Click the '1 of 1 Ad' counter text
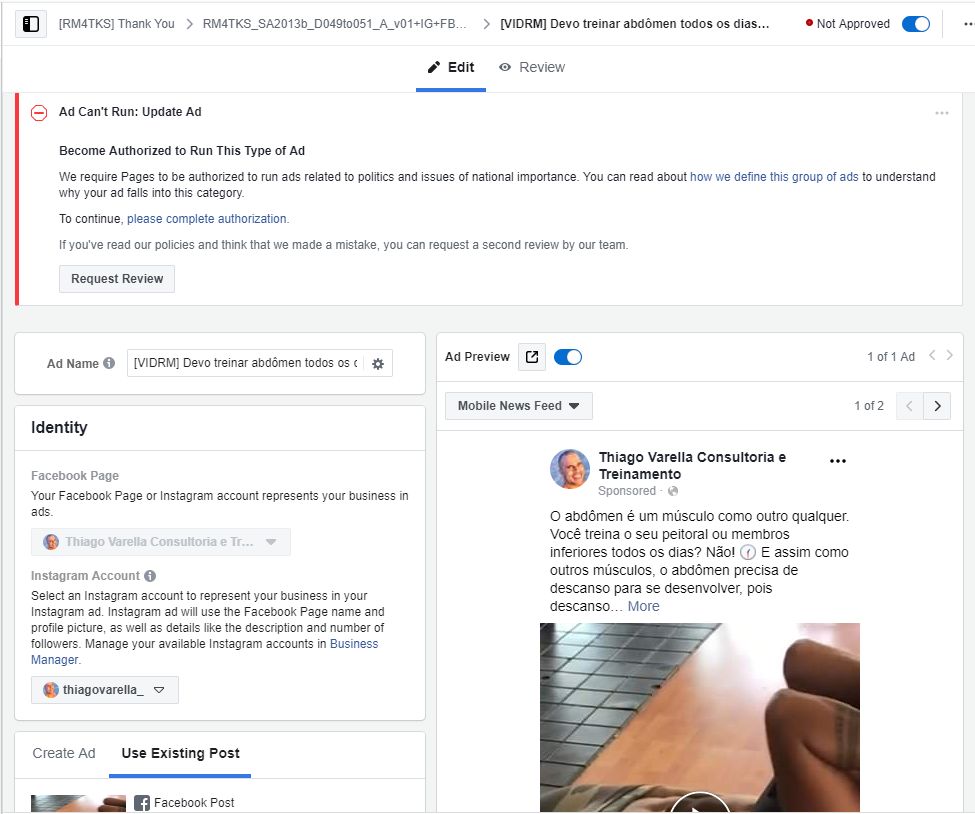The width and height of the screenshot is (975, 814). point(891,357)
